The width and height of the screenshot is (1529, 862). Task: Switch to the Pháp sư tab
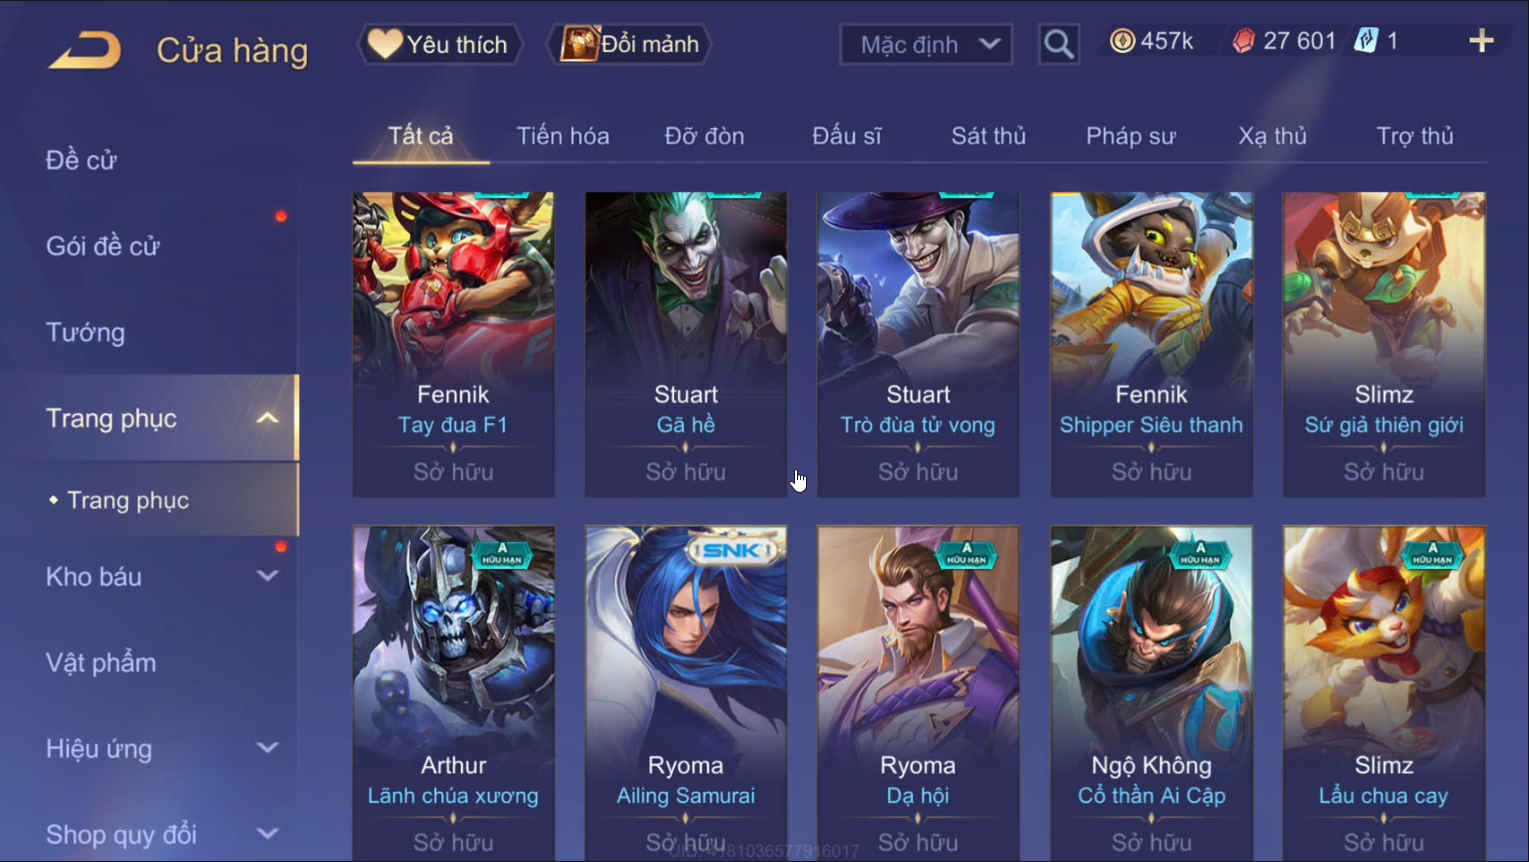1130,136
